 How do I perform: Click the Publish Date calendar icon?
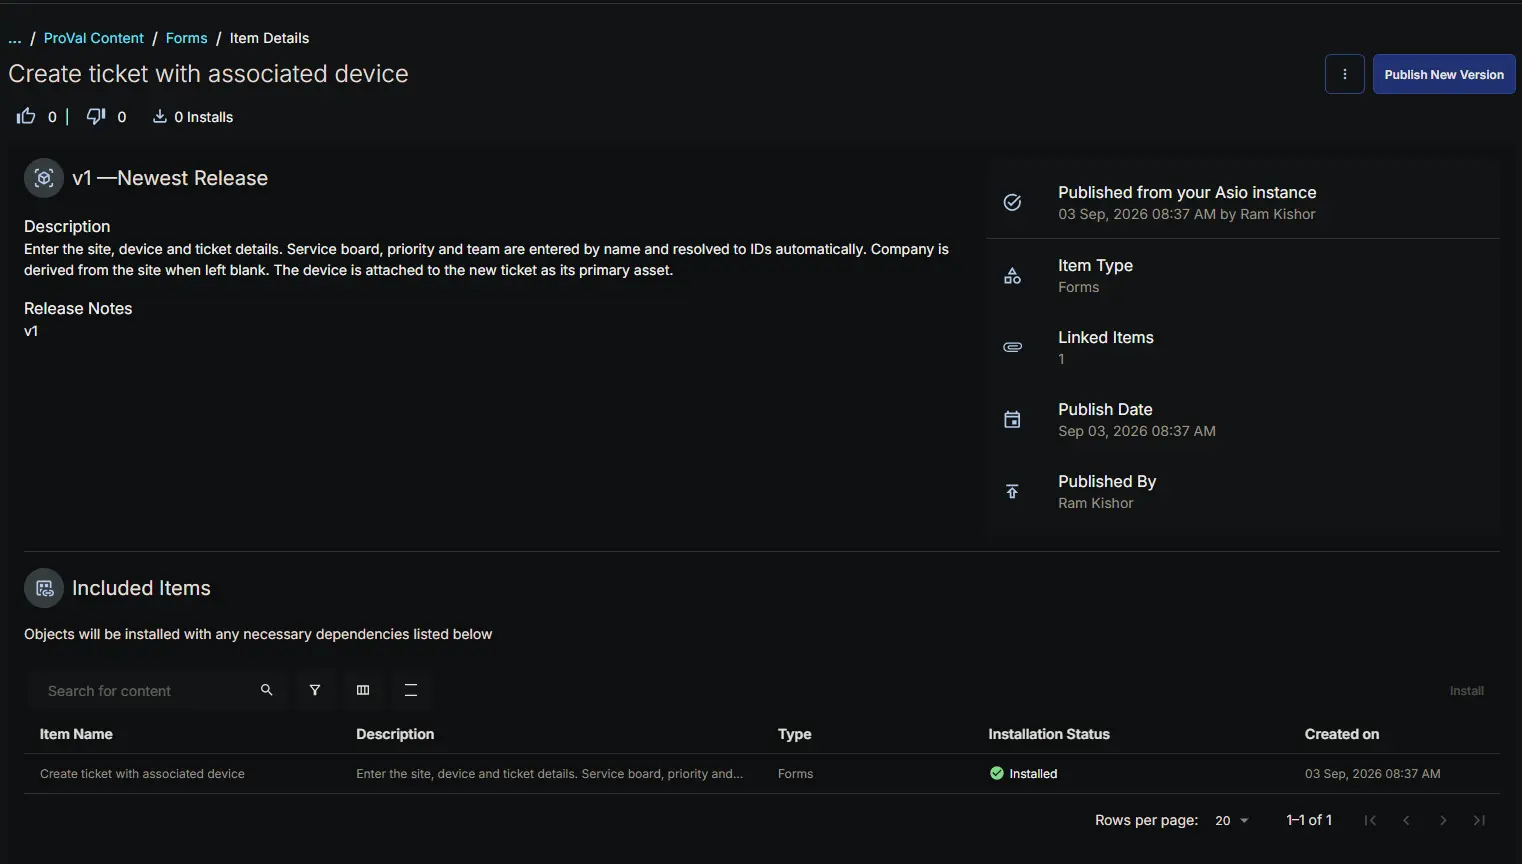tap(1012, 419)
